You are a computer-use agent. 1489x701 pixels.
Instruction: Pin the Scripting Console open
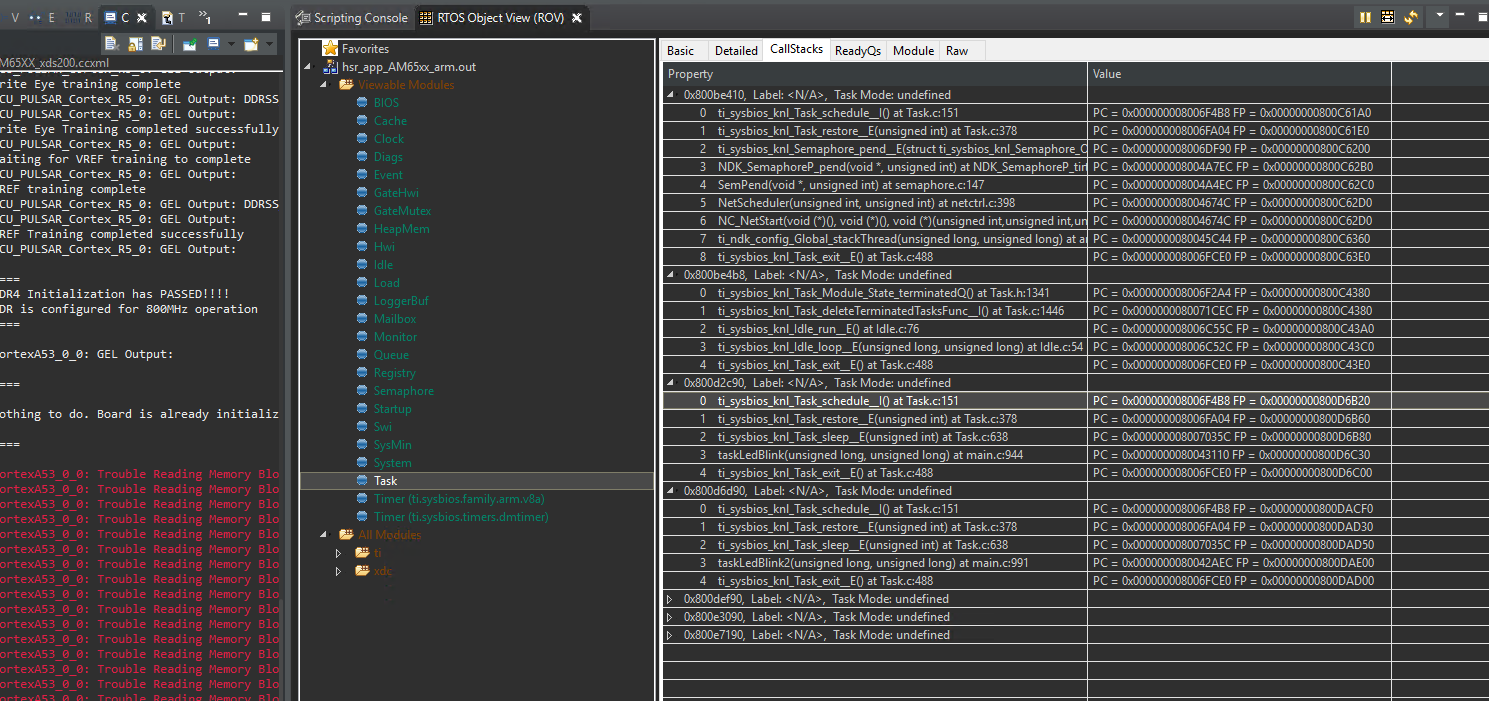190,43
